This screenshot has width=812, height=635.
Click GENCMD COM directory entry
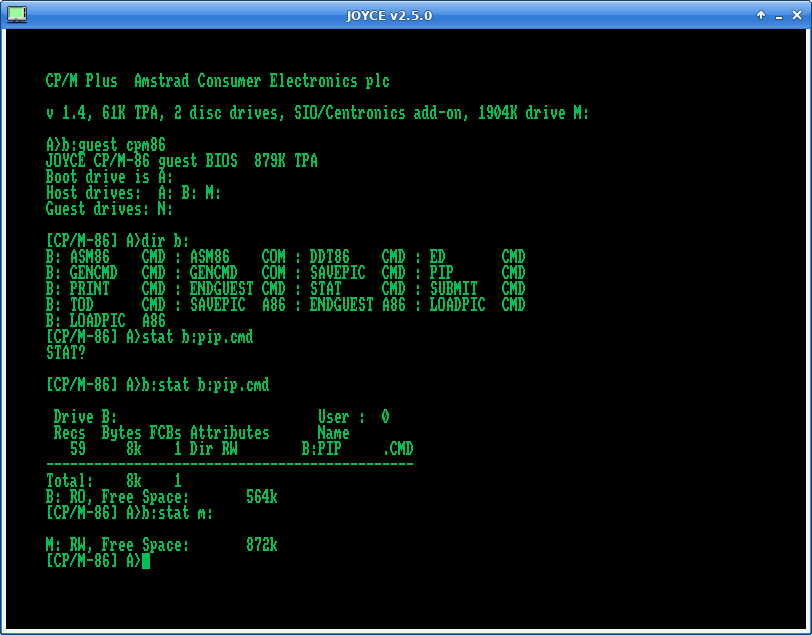click(x=238, y=273)
